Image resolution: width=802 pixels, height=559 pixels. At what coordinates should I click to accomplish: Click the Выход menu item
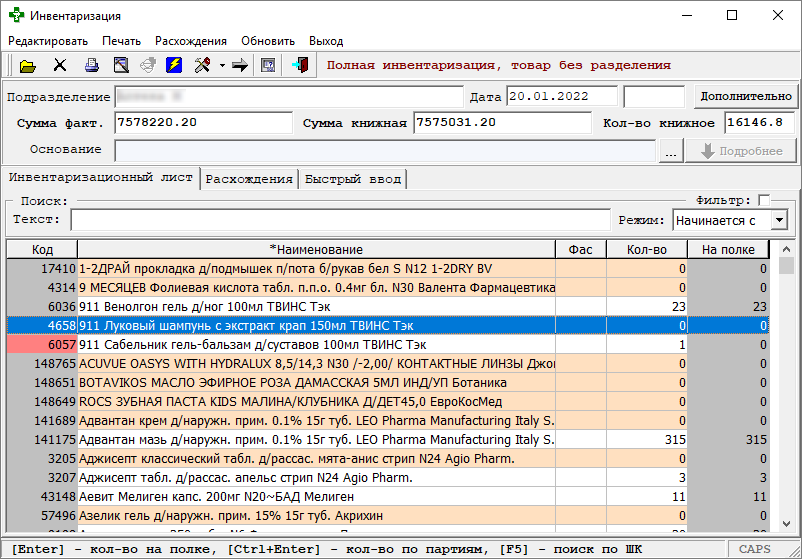(326, 41)
